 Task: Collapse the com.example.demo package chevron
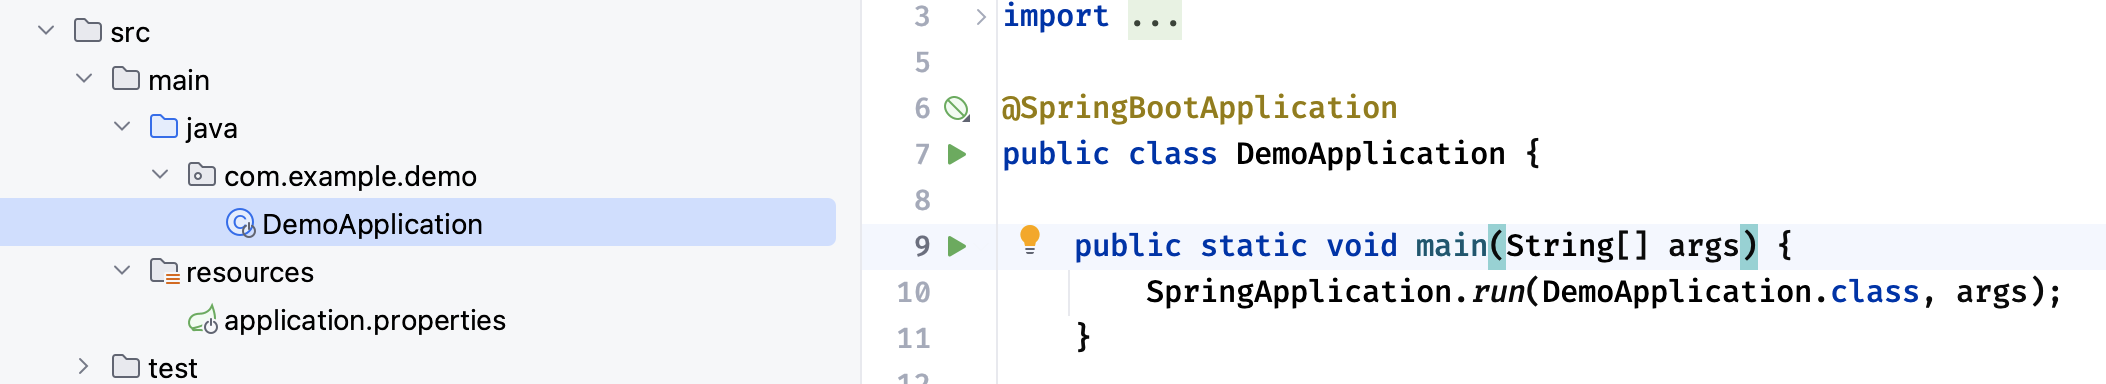[160, 174]
